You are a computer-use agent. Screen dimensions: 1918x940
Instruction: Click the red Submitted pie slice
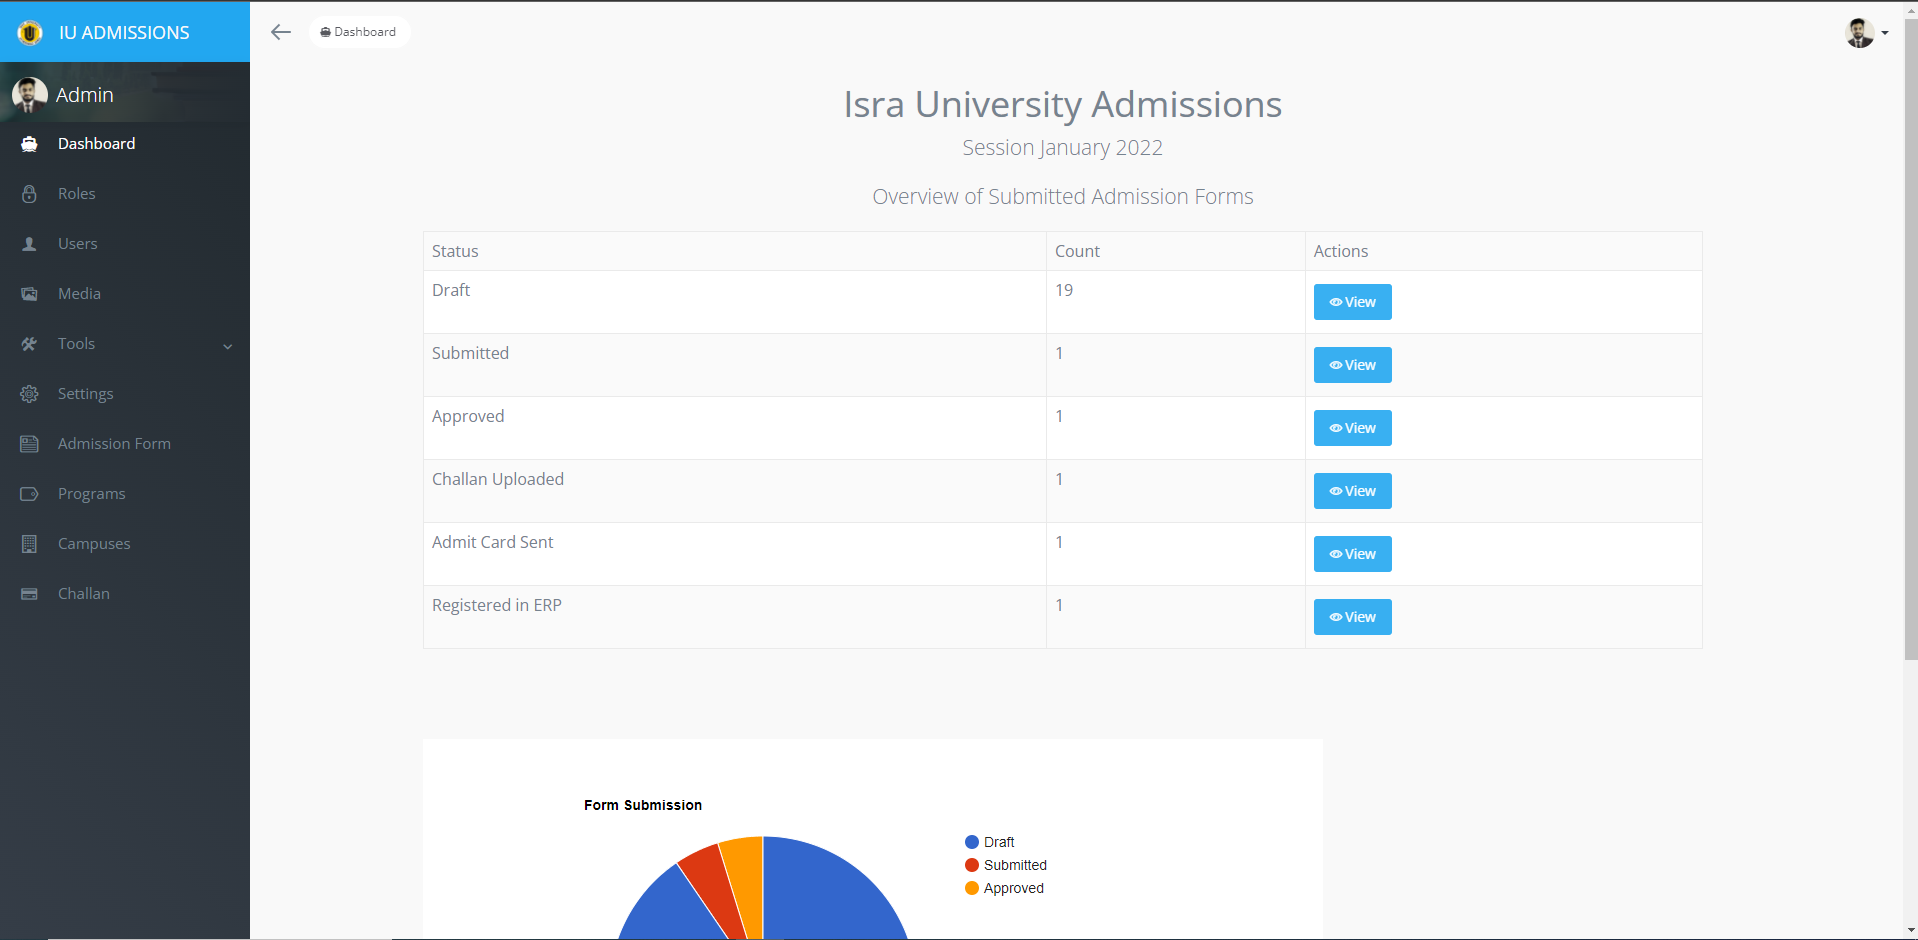click(718, 889)
